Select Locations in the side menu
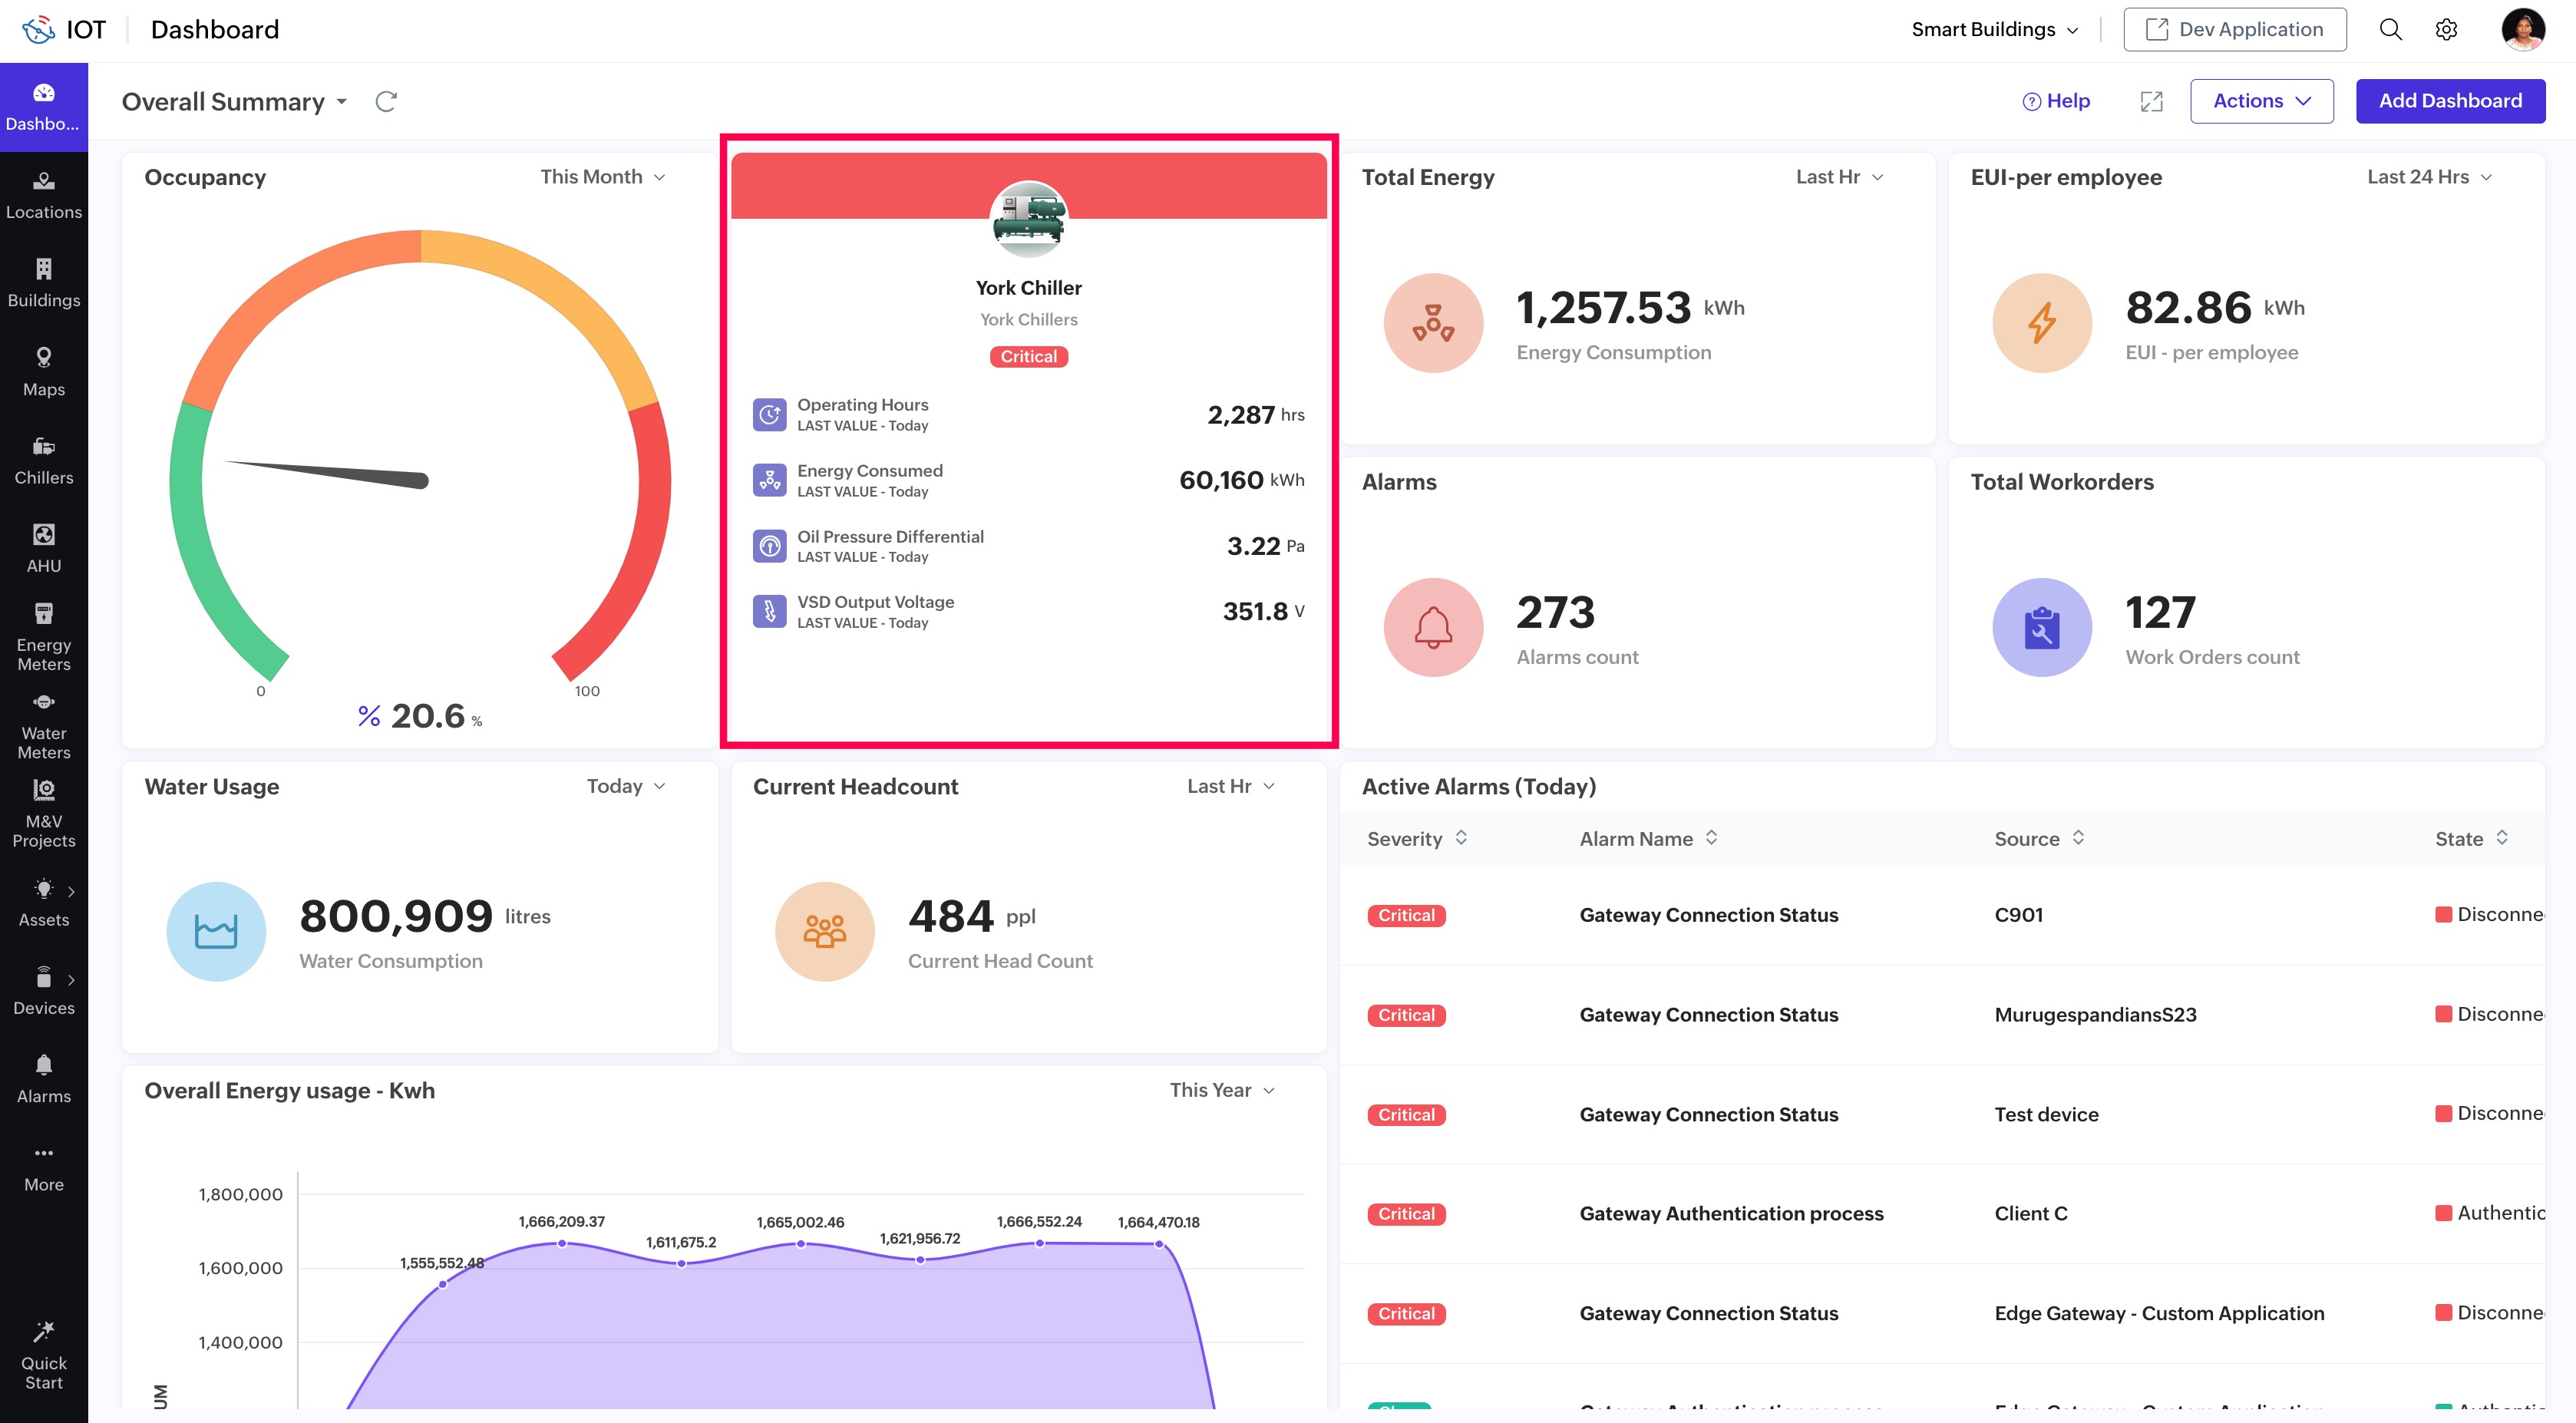The width and height of the screenshot is (2576, 1423). tap(43, 195)
